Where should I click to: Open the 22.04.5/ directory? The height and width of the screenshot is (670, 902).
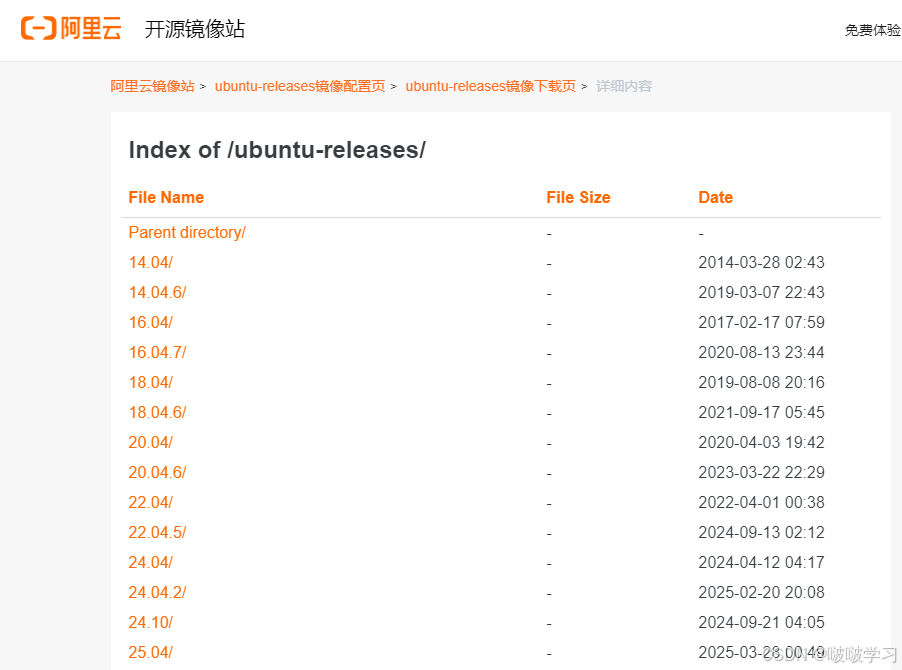(157, 532)
